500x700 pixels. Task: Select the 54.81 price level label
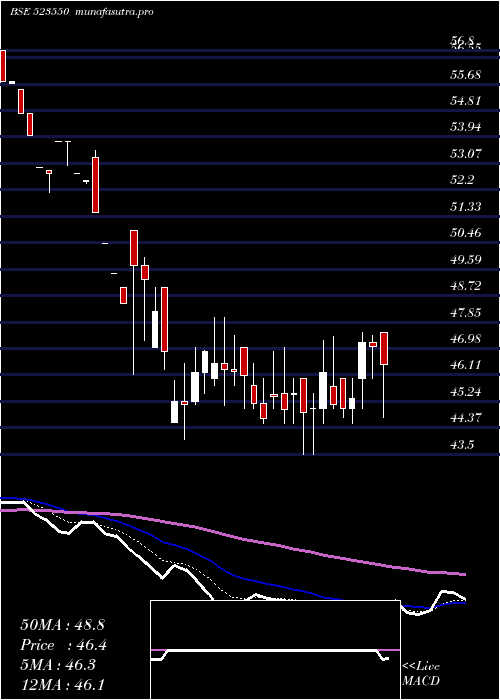coord(466,100)
